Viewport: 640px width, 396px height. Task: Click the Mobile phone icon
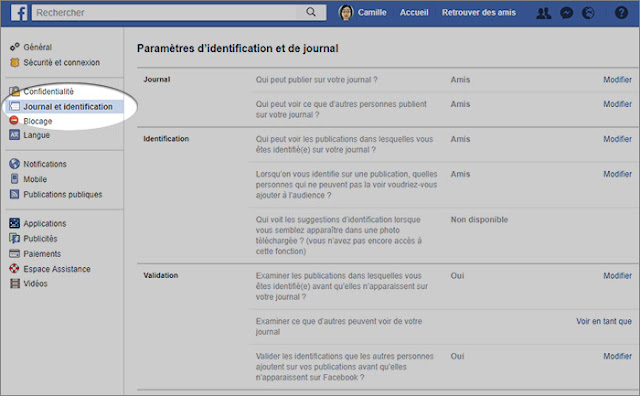pos(15,179)
